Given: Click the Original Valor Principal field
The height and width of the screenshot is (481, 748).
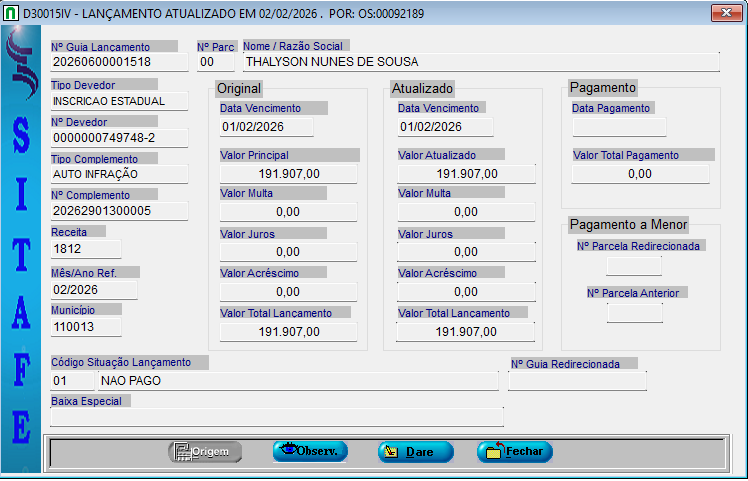Looking at the screenshot, I should click(289, 174).
